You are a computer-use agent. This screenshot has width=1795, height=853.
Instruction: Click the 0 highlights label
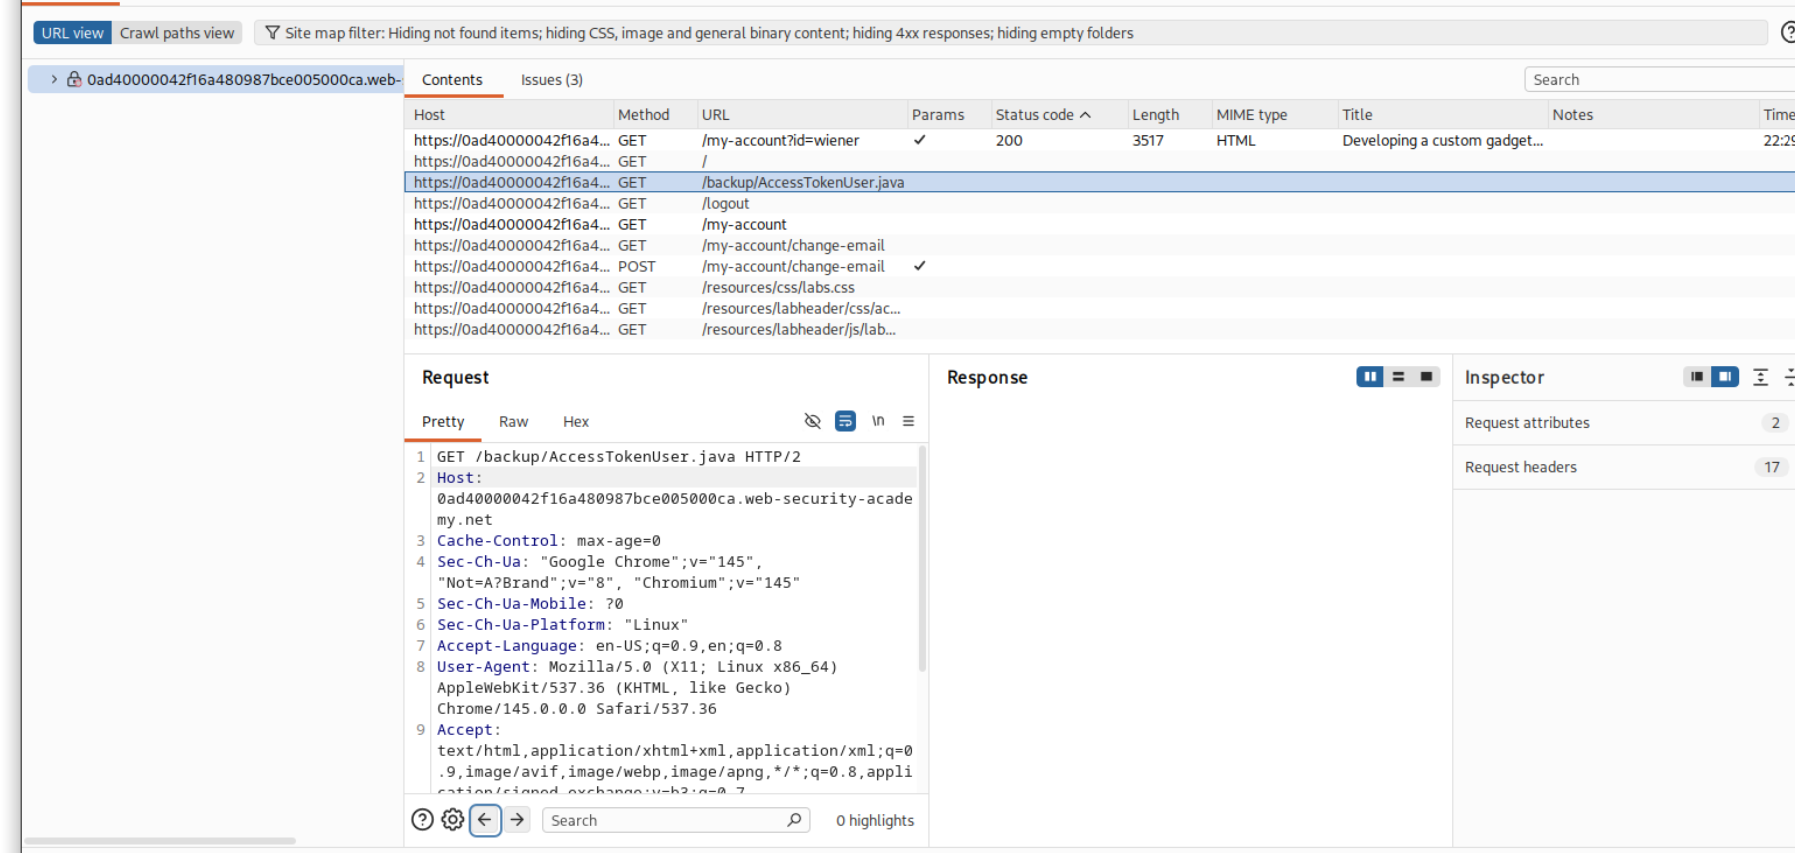click(x=875, y=820)
